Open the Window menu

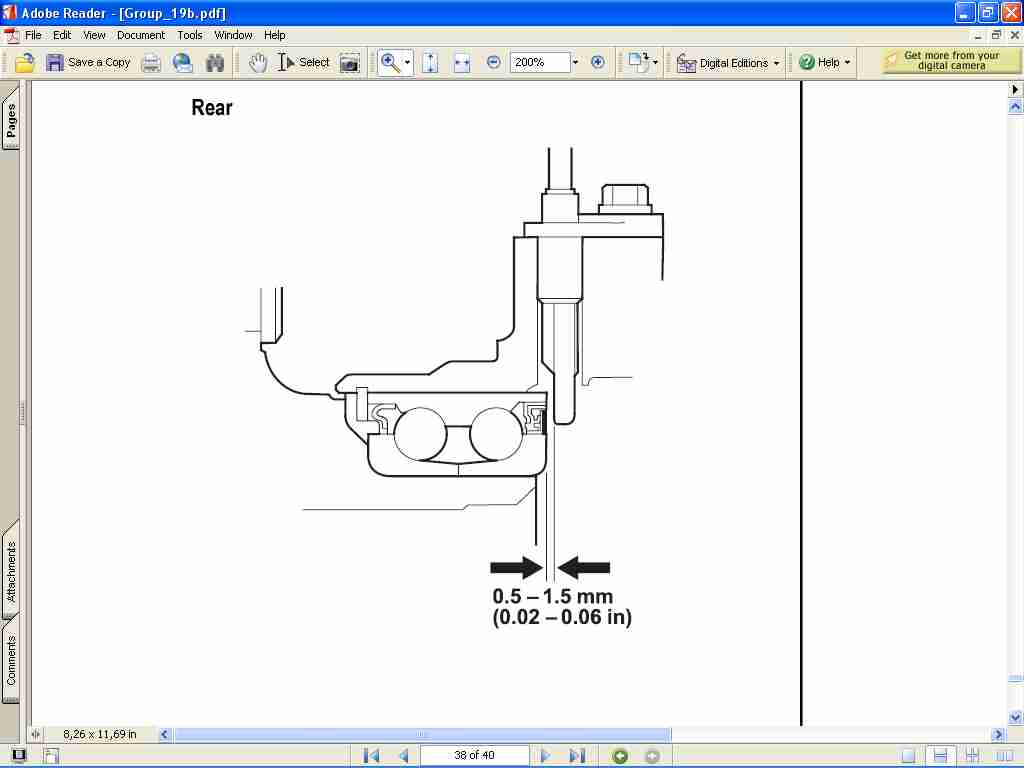233,35
